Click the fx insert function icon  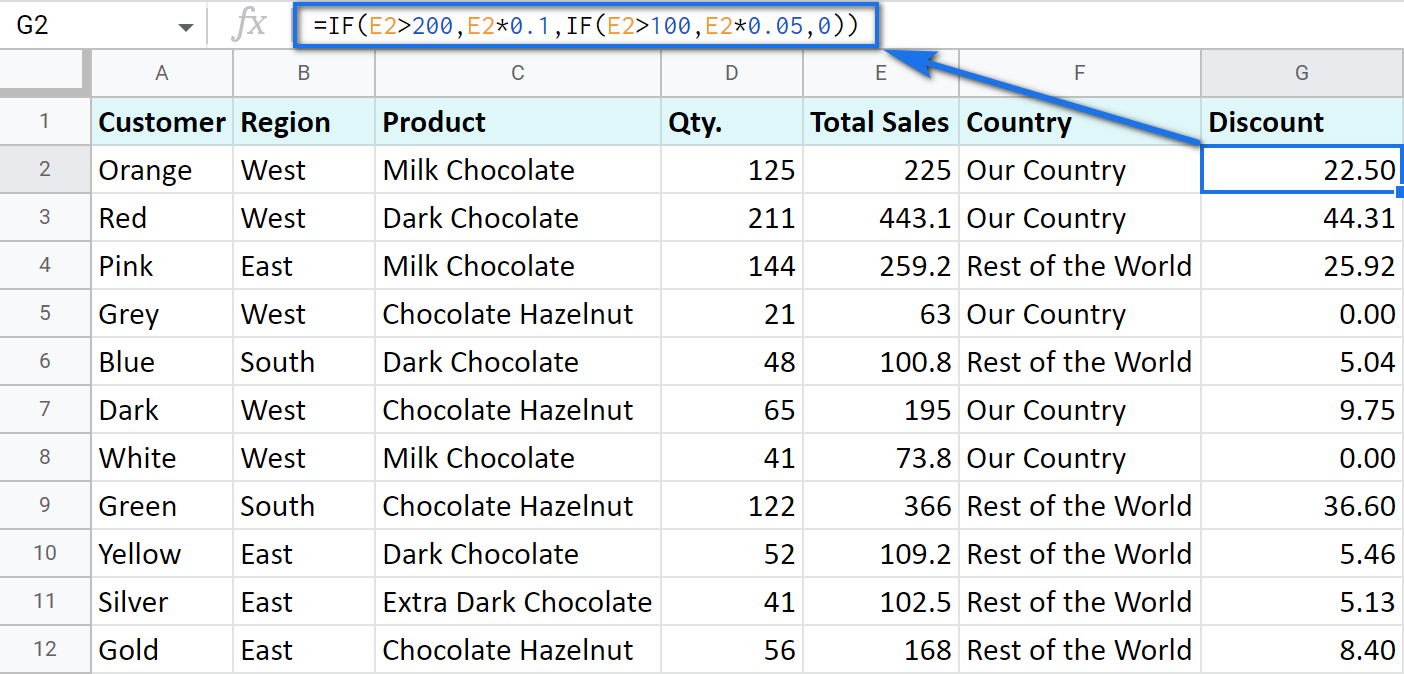tap(250, 25)
